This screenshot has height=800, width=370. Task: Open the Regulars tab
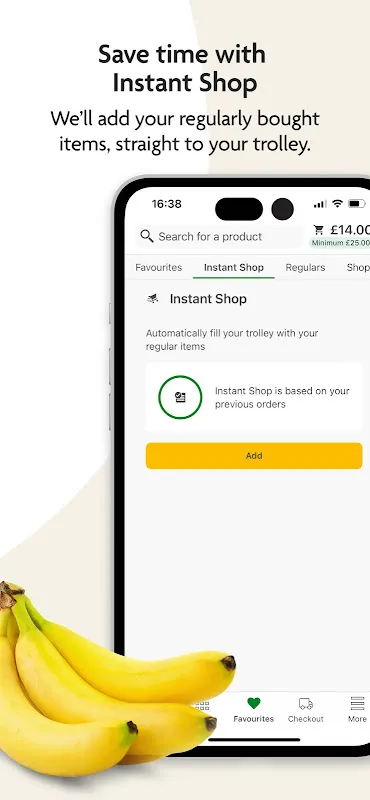(x=305, y=267)
